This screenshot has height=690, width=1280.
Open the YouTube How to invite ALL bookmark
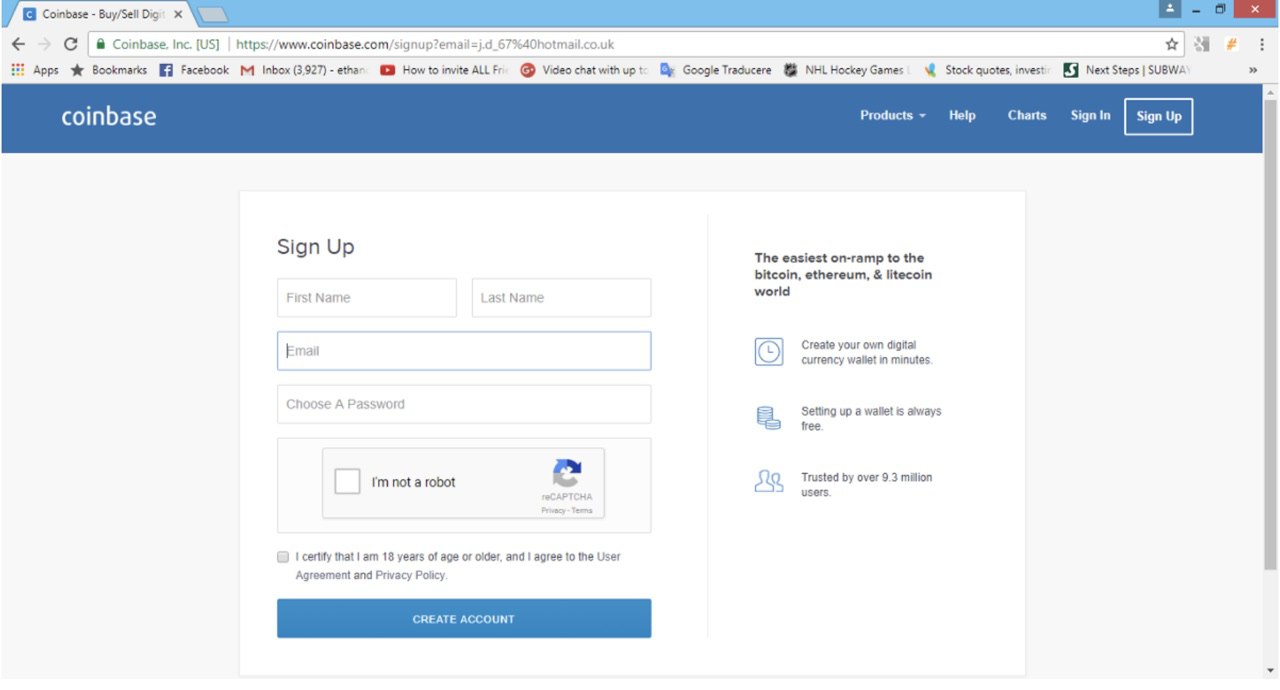445,70
